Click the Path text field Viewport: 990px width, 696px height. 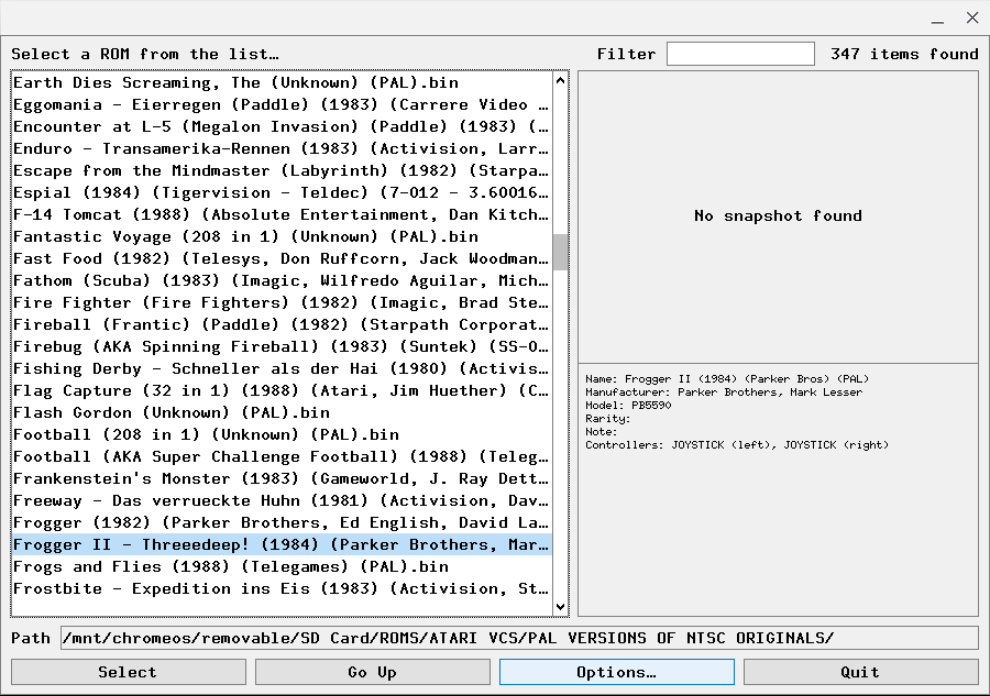[520, 638]
